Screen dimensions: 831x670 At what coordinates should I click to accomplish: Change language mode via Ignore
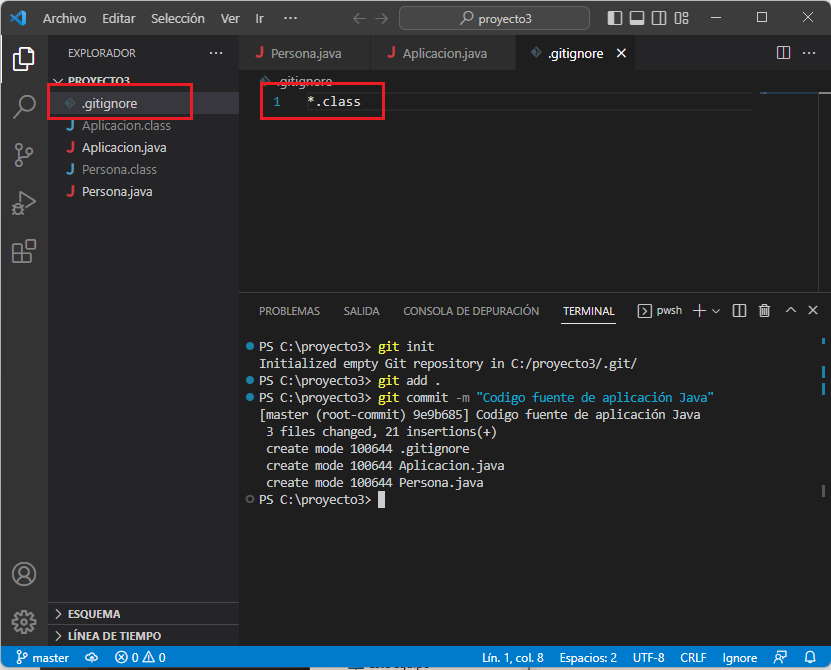[739, 658]
